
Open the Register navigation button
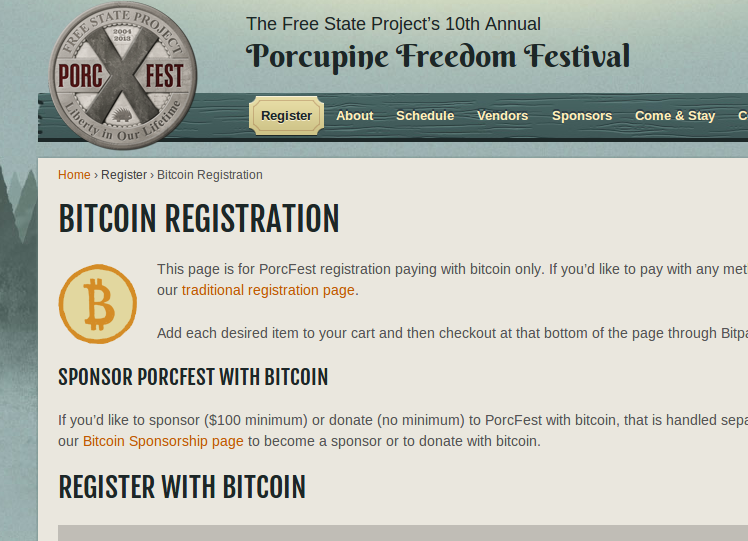[x=286, y=115]
